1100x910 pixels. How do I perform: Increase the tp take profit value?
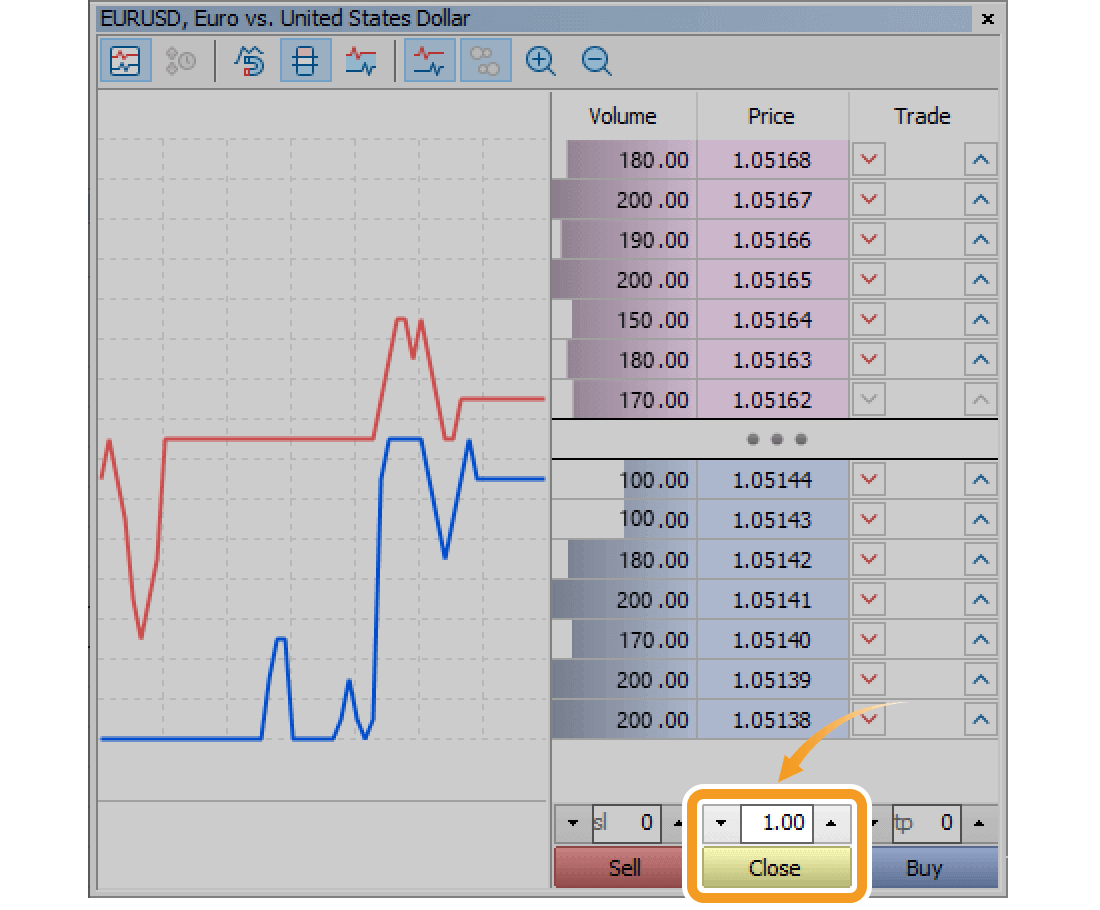[979, 824]
